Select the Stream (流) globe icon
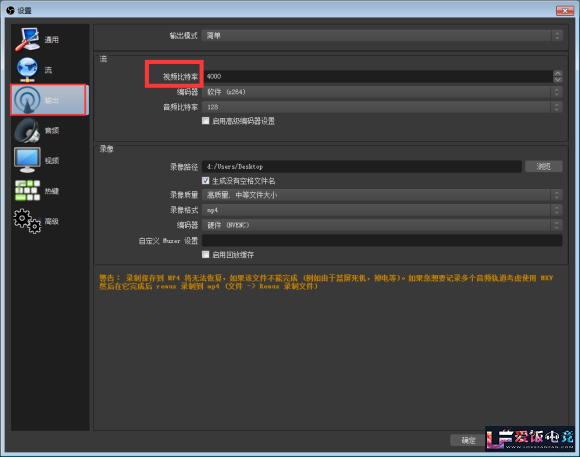The image size is (580, 457). 27,70
